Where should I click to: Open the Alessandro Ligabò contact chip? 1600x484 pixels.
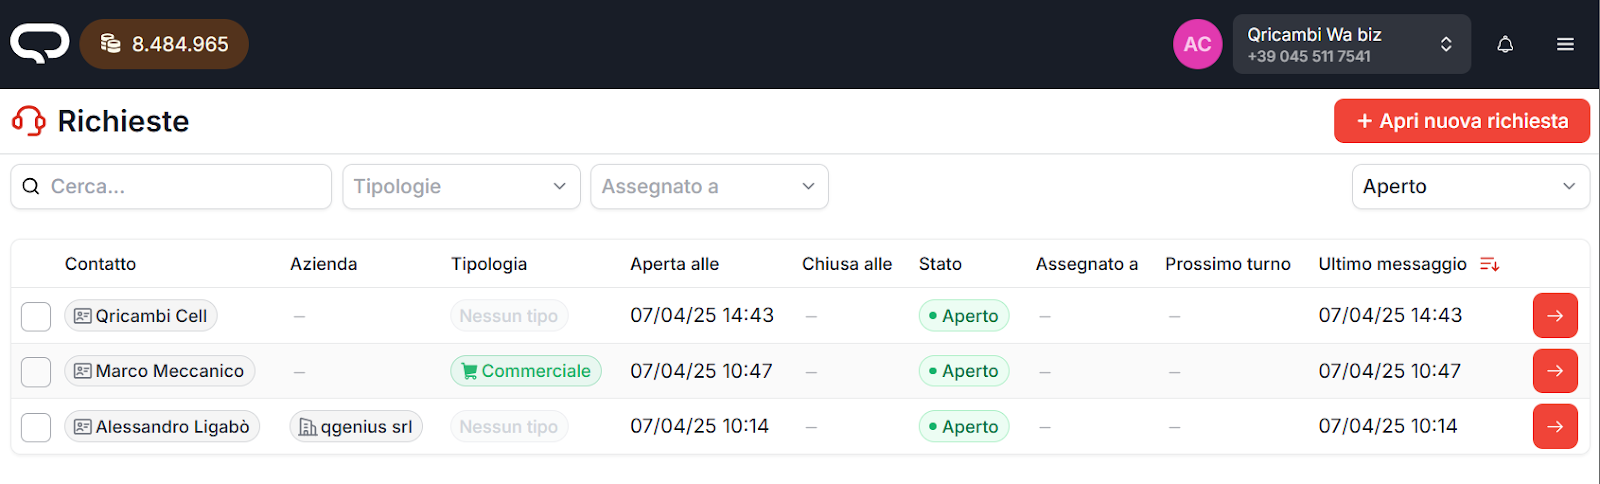tap(162, 427)
